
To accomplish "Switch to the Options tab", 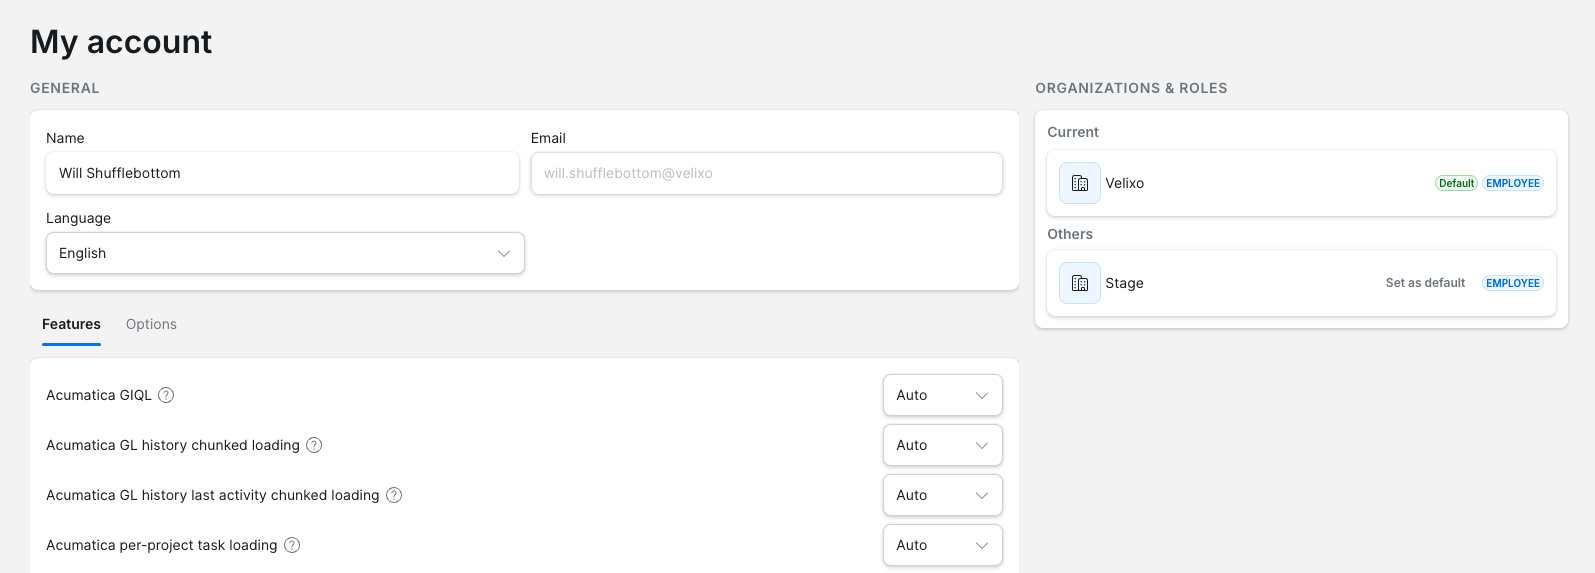I will pyautogui.click(x=151, y=324).
